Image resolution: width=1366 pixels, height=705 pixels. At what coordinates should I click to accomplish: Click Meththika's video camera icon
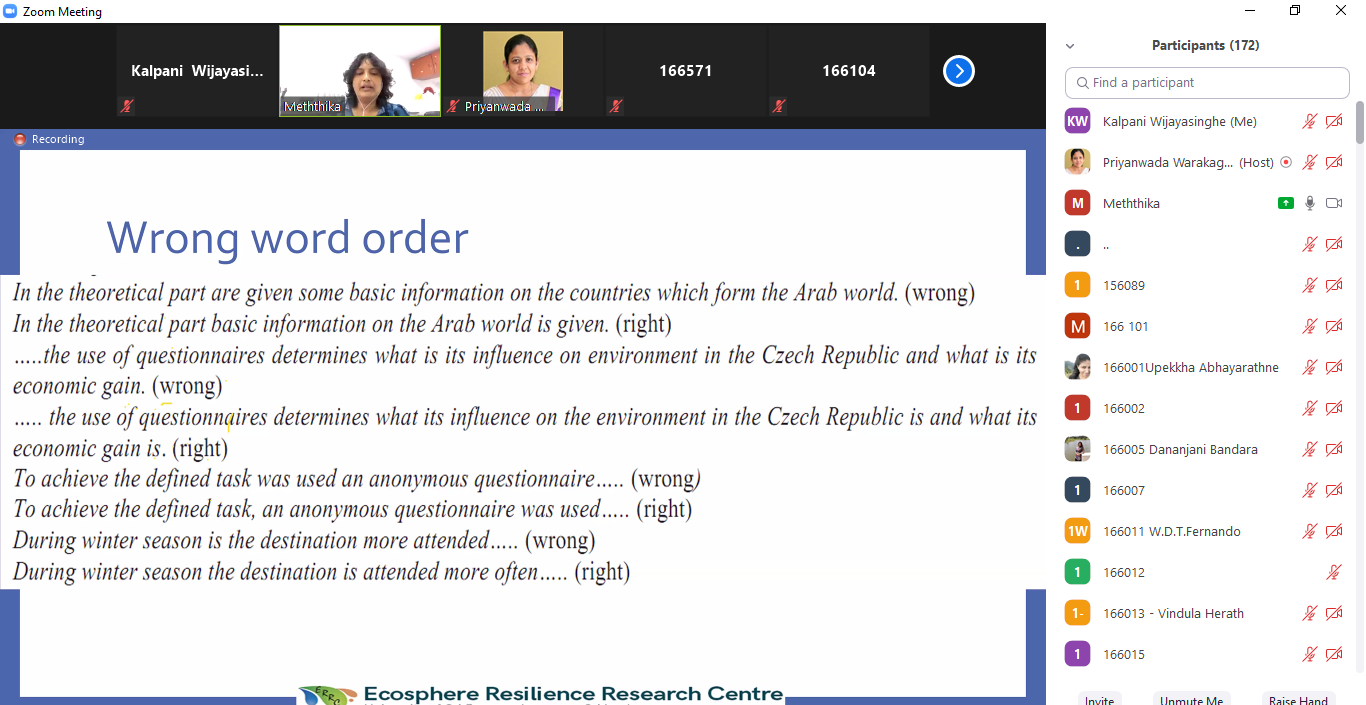pyautogui.click(x=1334, y=203)
